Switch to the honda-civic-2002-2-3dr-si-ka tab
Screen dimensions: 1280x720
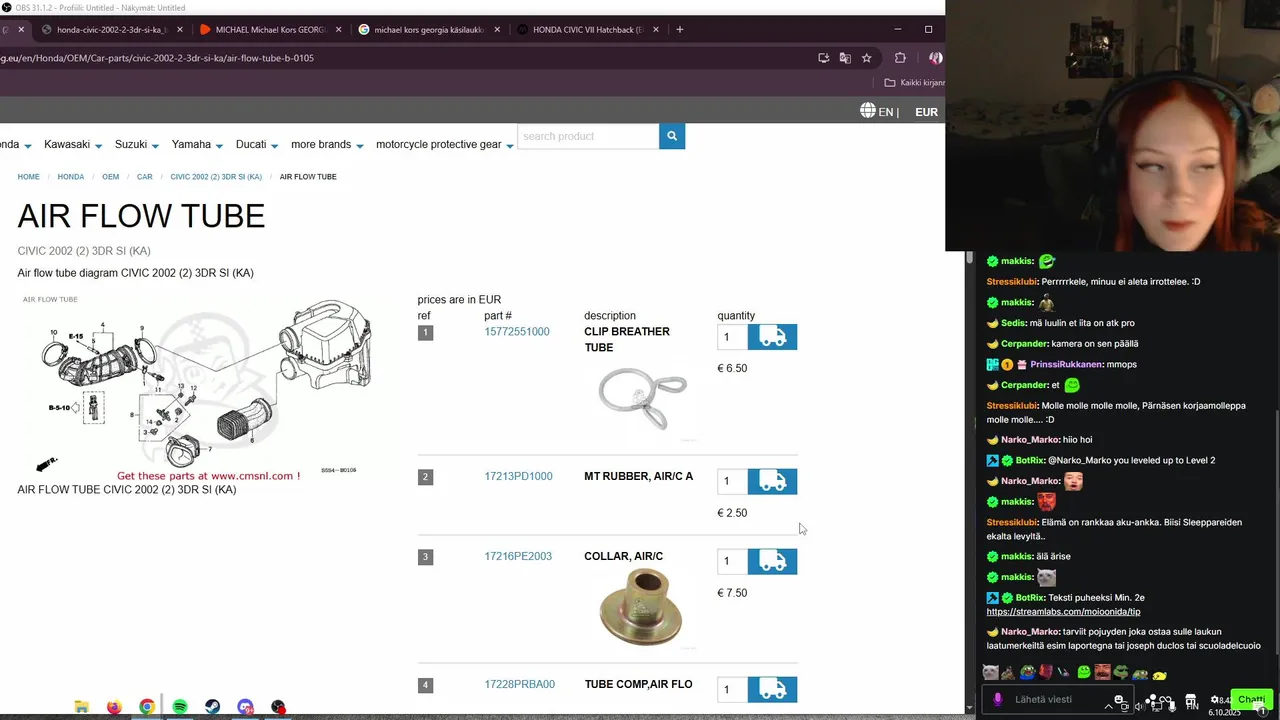click(110, 30)
